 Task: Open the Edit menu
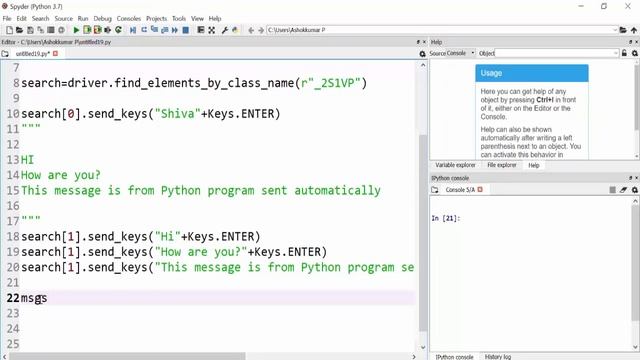[x=22, y=19]
